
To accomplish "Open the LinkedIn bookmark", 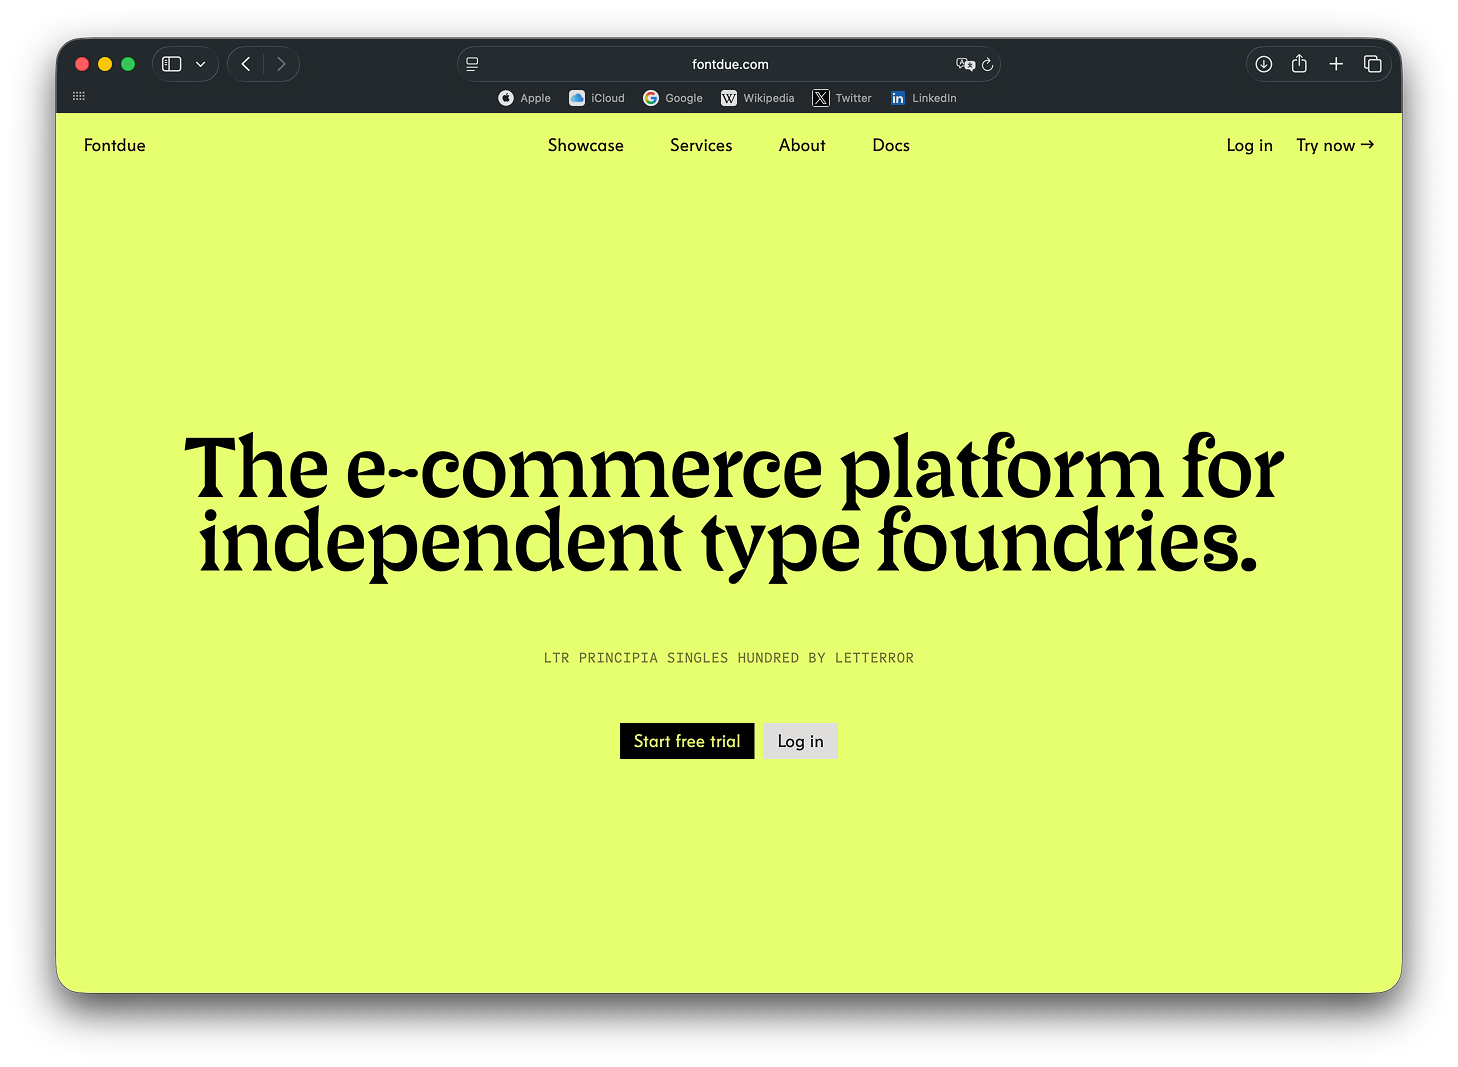I will click(923, 98).
